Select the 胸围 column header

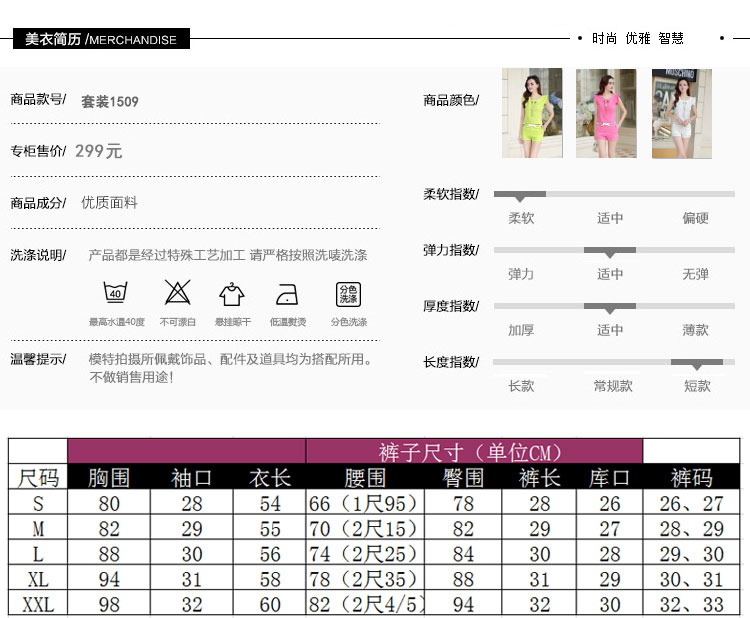coord(109,478)
